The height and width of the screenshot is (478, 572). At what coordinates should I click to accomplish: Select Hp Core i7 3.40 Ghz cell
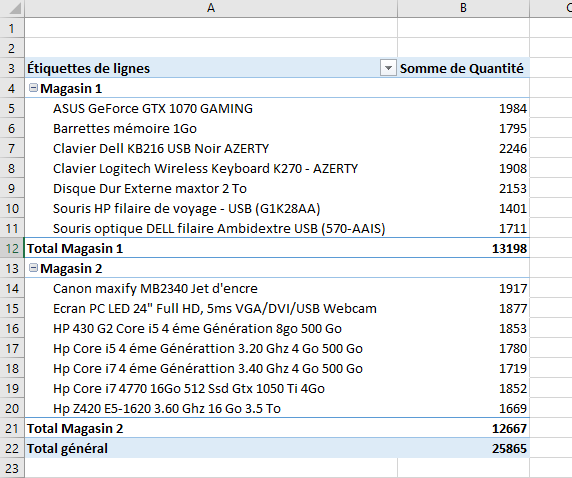211,369
